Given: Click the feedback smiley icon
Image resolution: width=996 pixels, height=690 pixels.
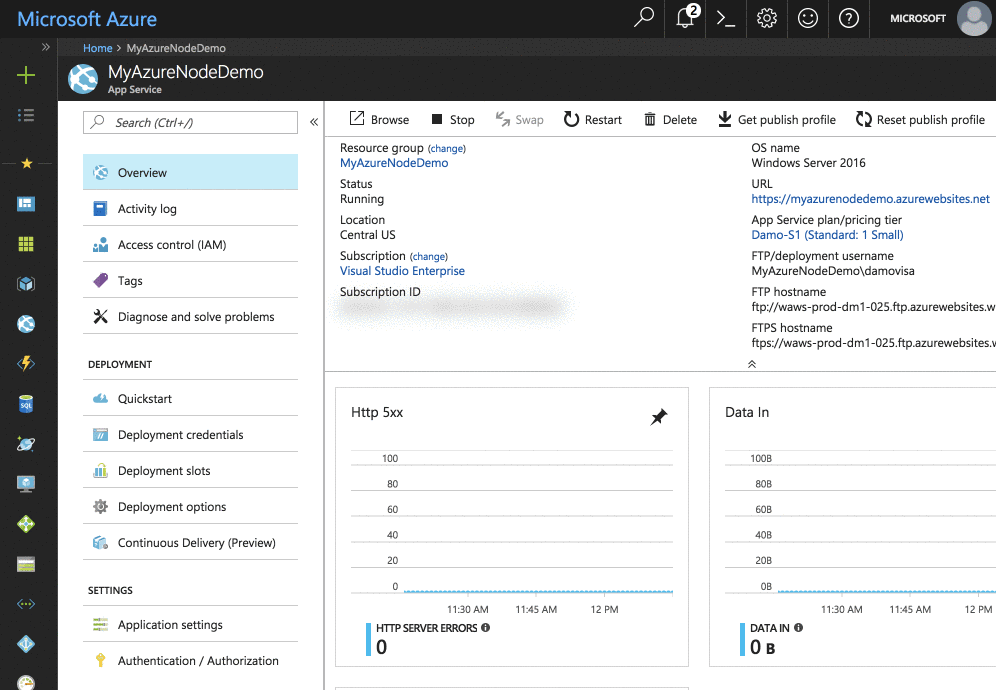Looking at the screenshot, I should click(x=807, y=18).
